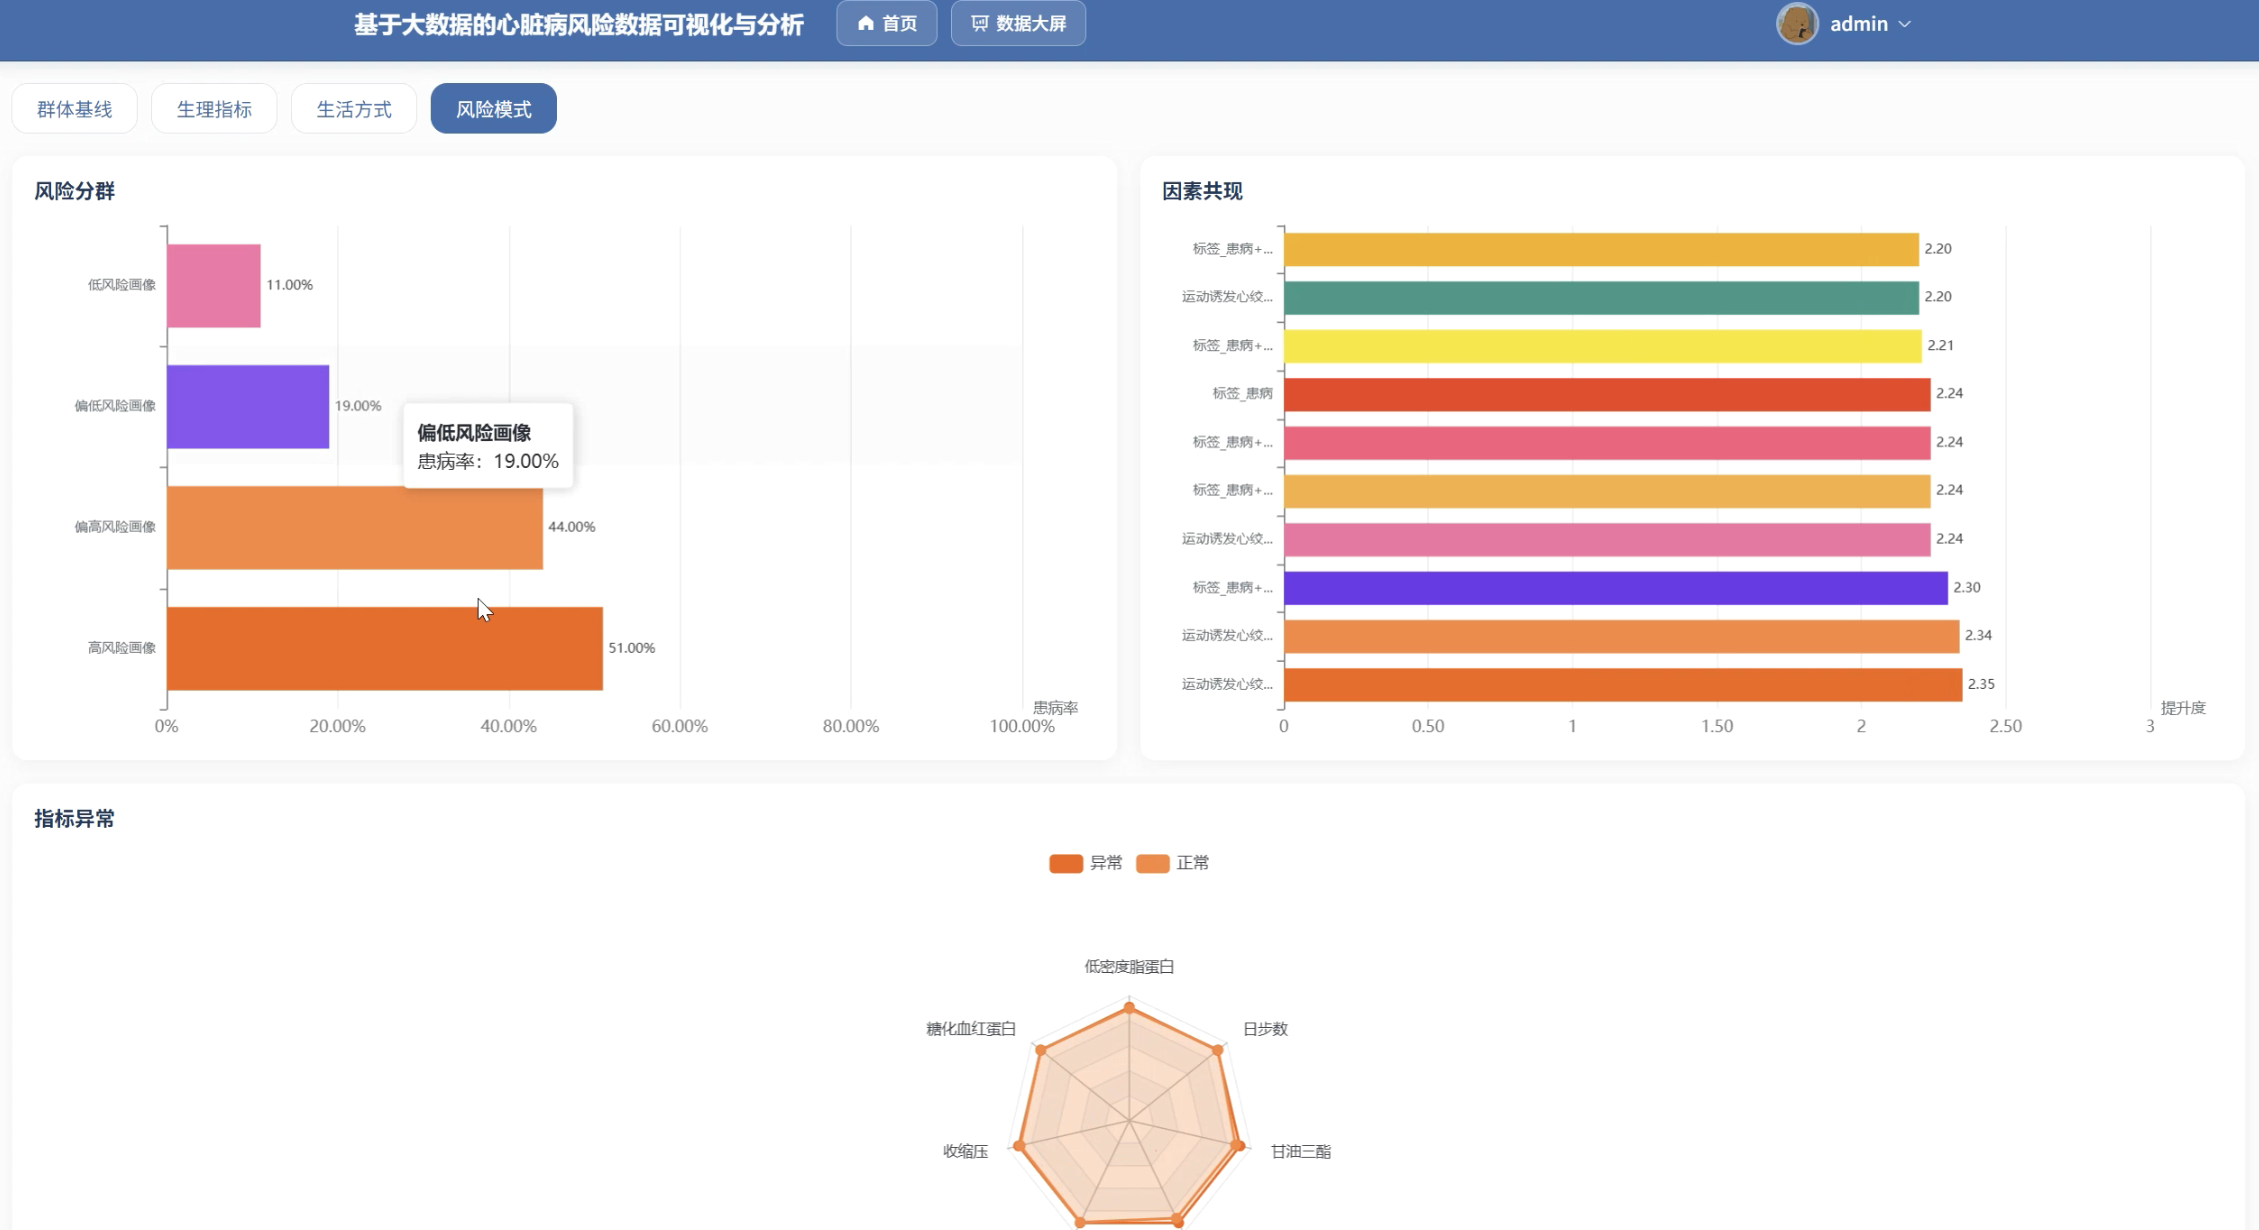Click the 51.00% value label
Screen dimensions: 2259x1230
coord(632,648)
